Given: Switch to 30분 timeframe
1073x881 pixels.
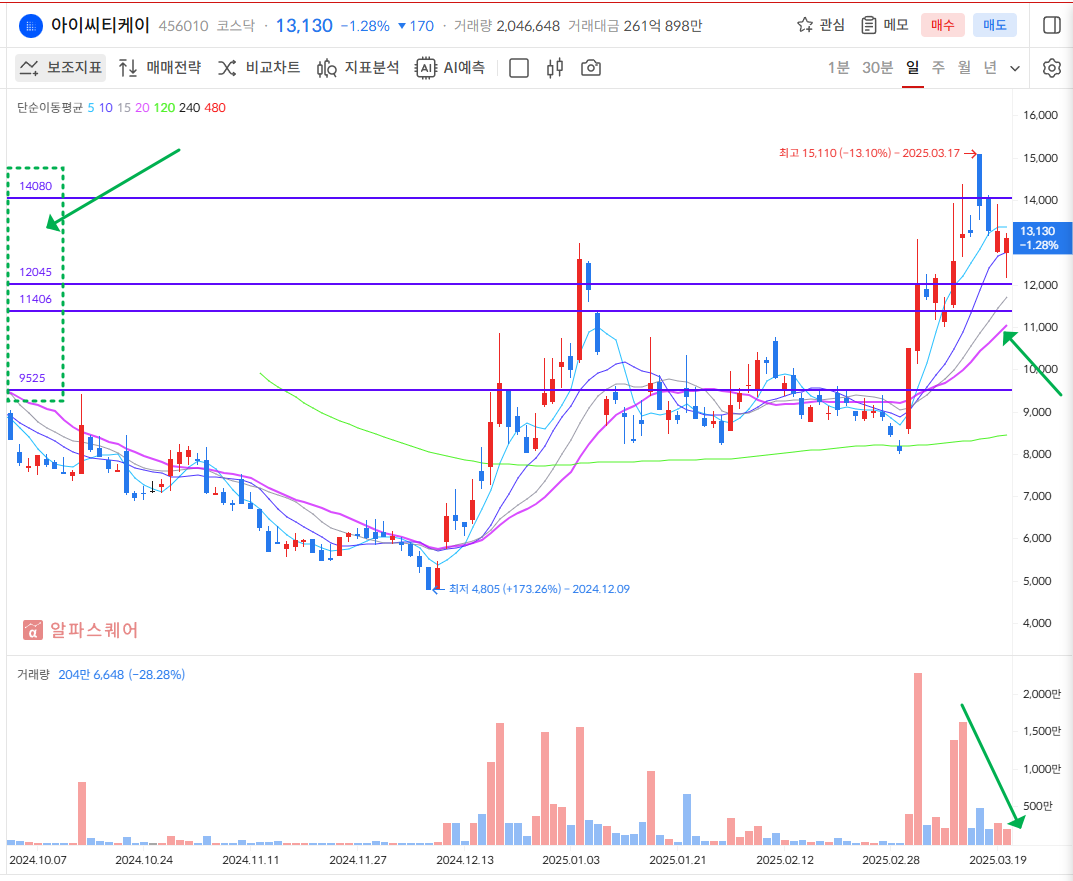Looking at the screenshot, I should click(877, 68).
